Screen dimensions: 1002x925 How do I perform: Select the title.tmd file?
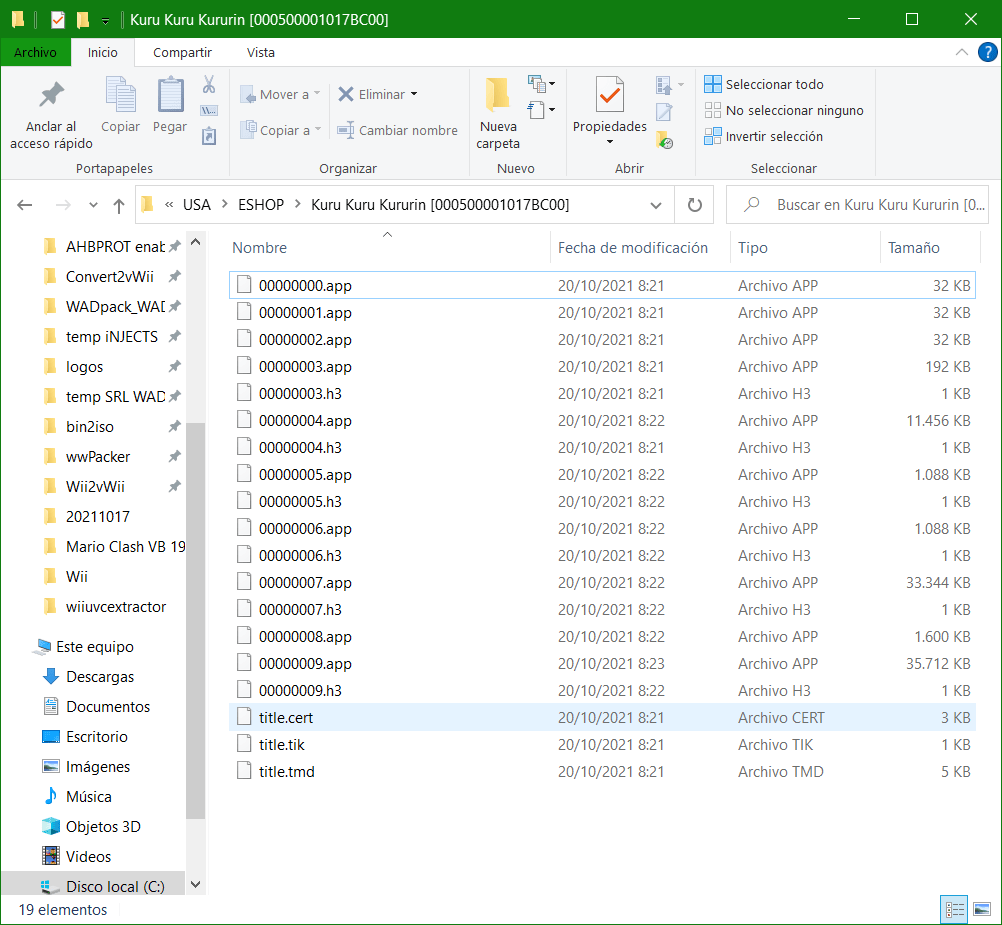(x=602, y=772)
